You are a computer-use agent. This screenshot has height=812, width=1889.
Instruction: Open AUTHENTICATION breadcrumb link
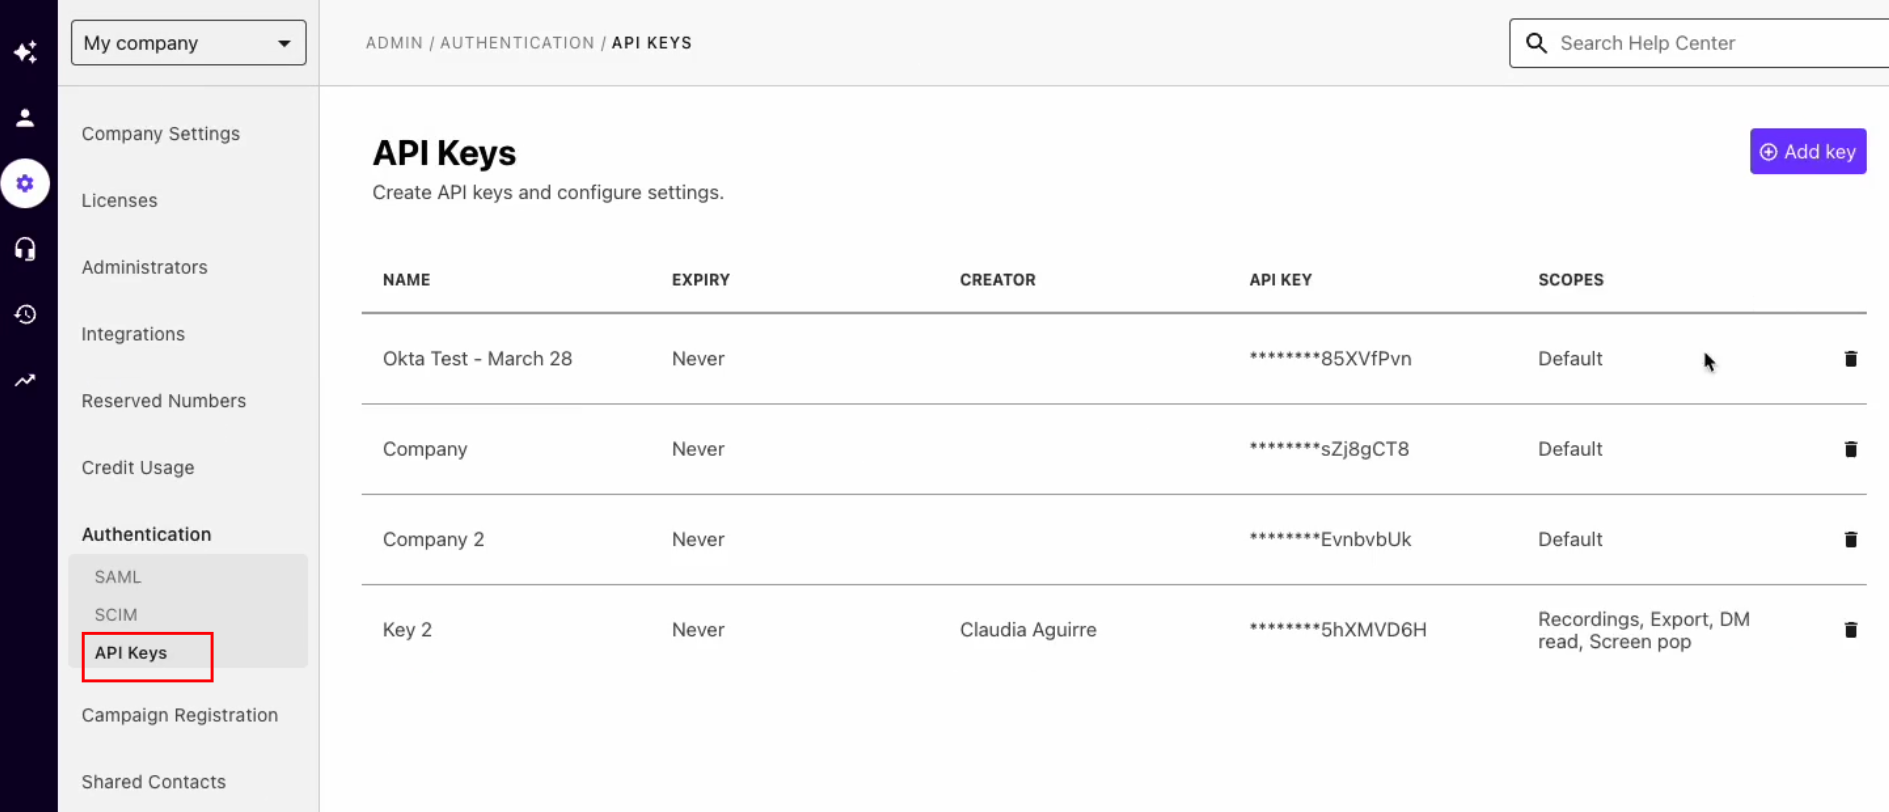coord(517,42)
